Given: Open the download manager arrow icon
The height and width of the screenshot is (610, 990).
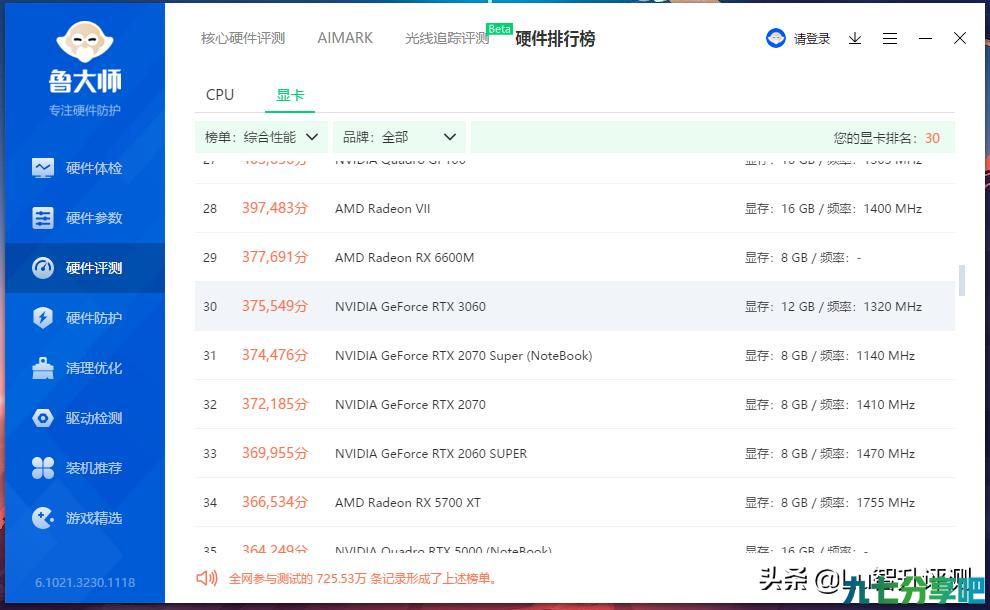Looking at the screenshot, I should [x=855, y=39].
